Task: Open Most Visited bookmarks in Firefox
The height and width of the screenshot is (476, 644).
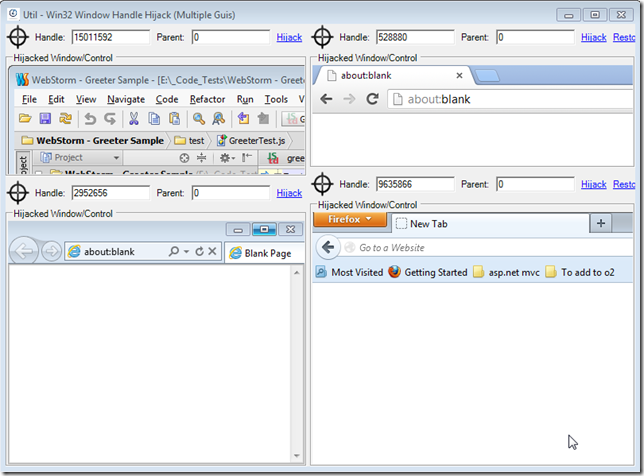Action: 350,272
